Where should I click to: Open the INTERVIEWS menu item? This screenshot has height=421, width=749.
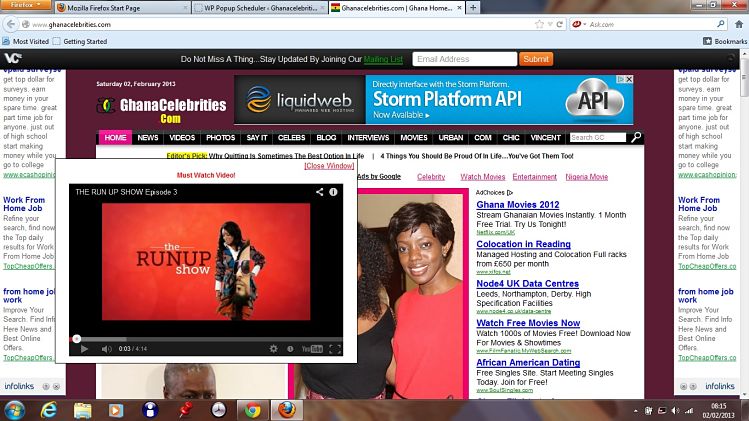point(368,138)
